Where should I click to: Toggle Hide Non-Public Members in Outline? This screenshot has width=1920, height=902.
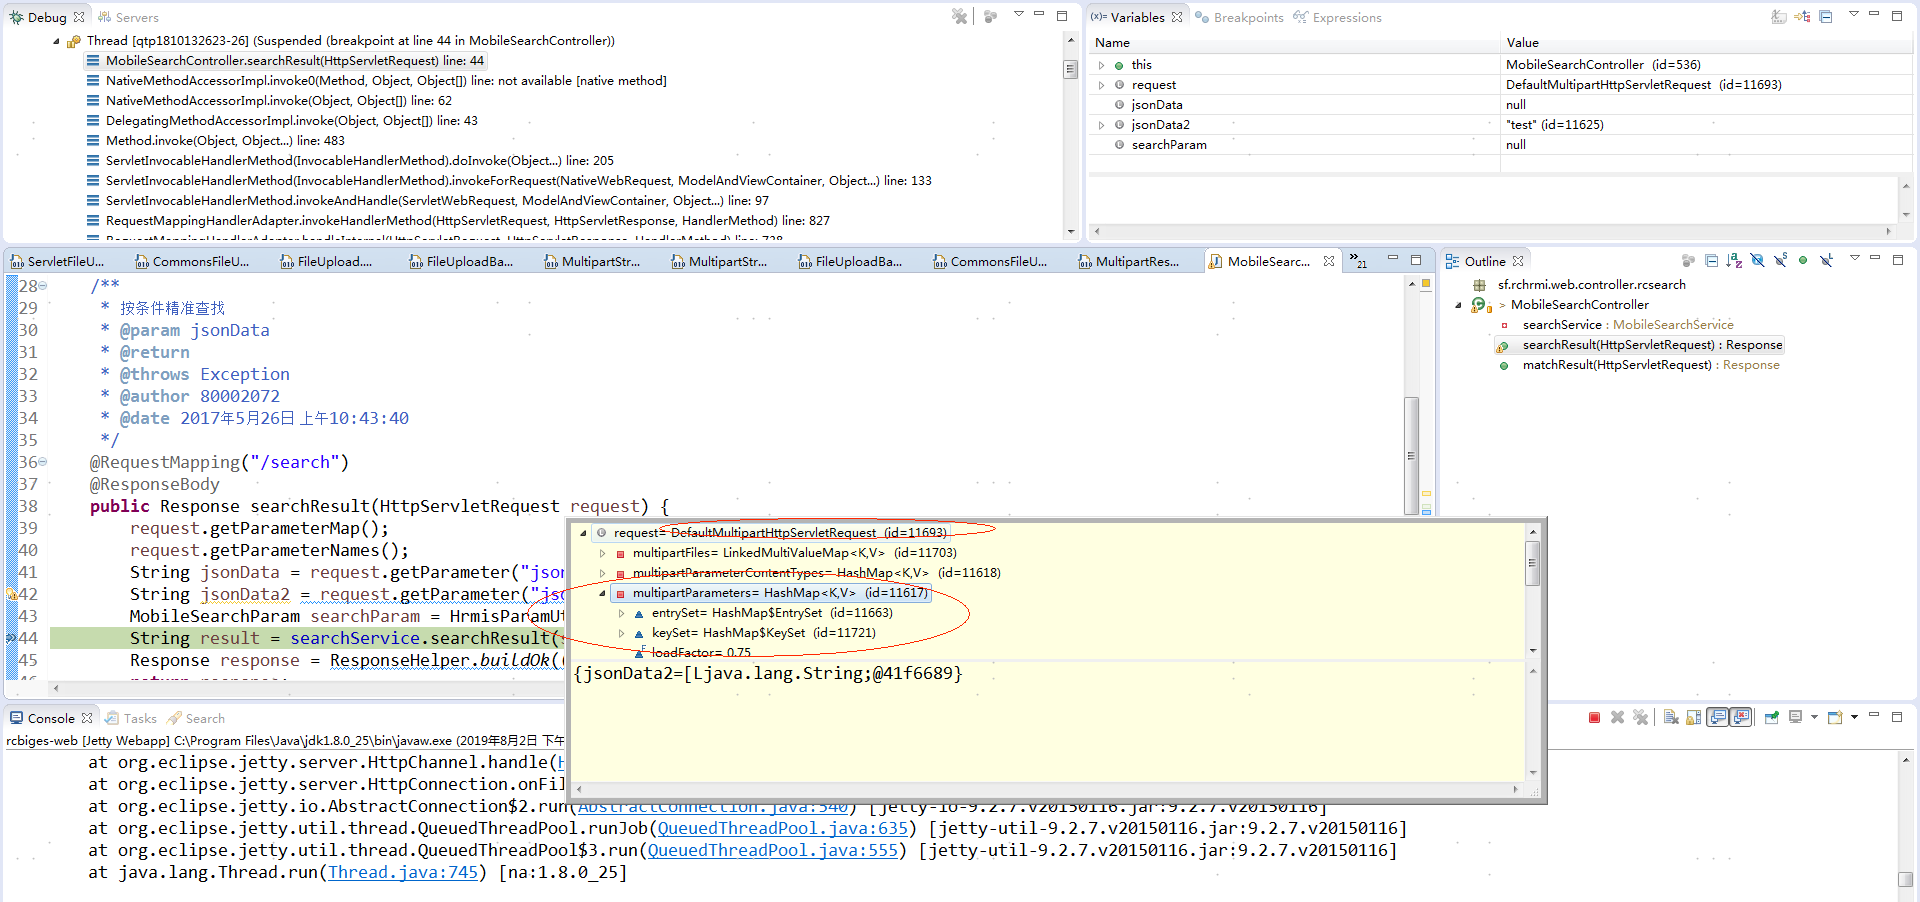[1803, 261]
